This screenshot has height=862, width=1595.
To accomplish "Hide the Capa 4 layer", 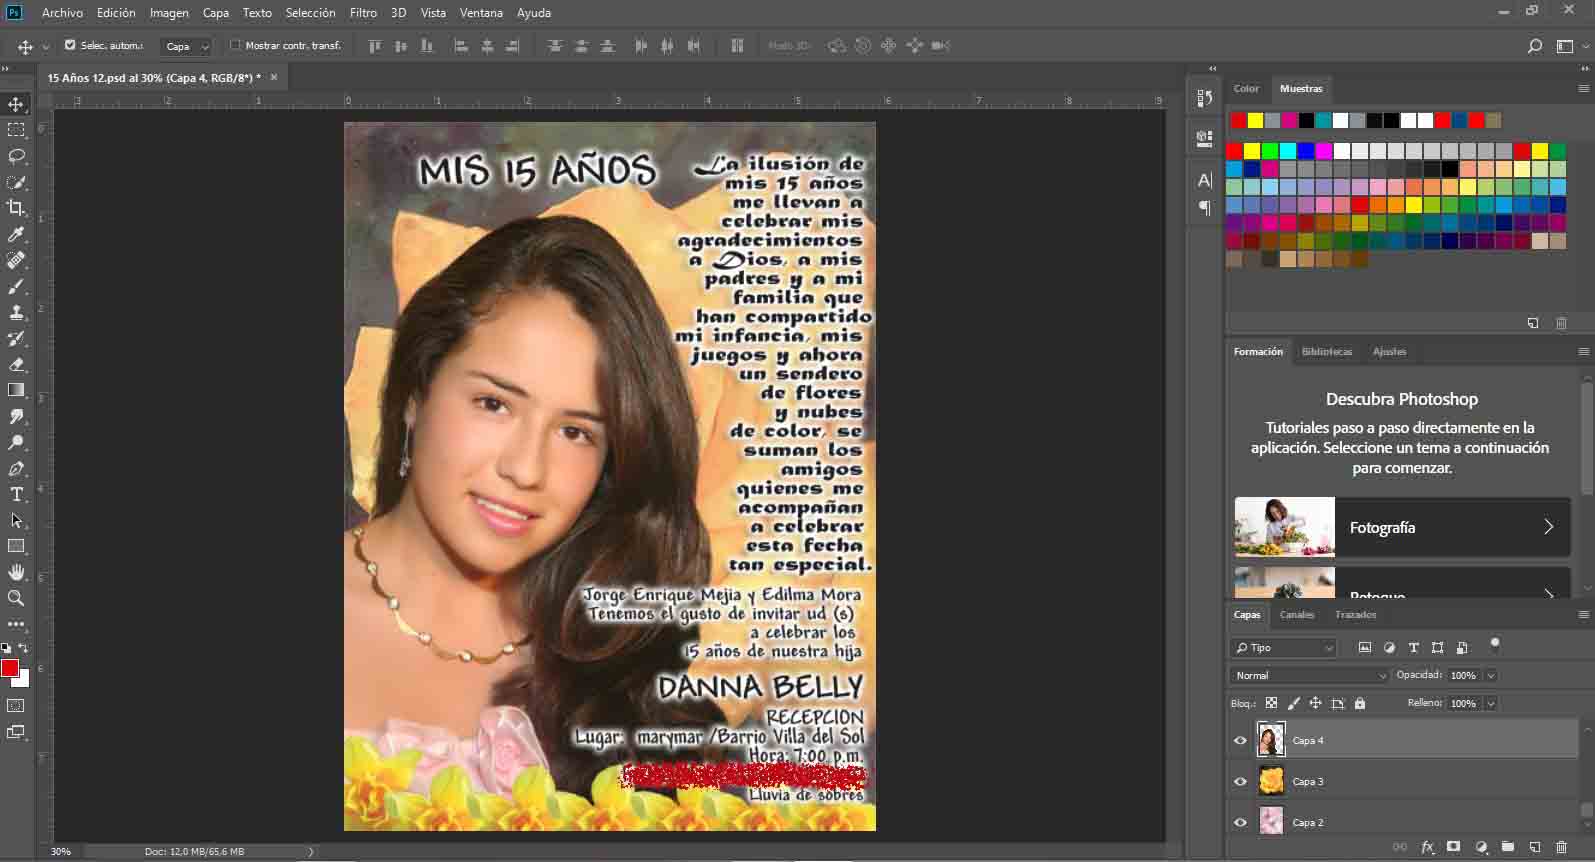I will click(x=1241, y=741).
